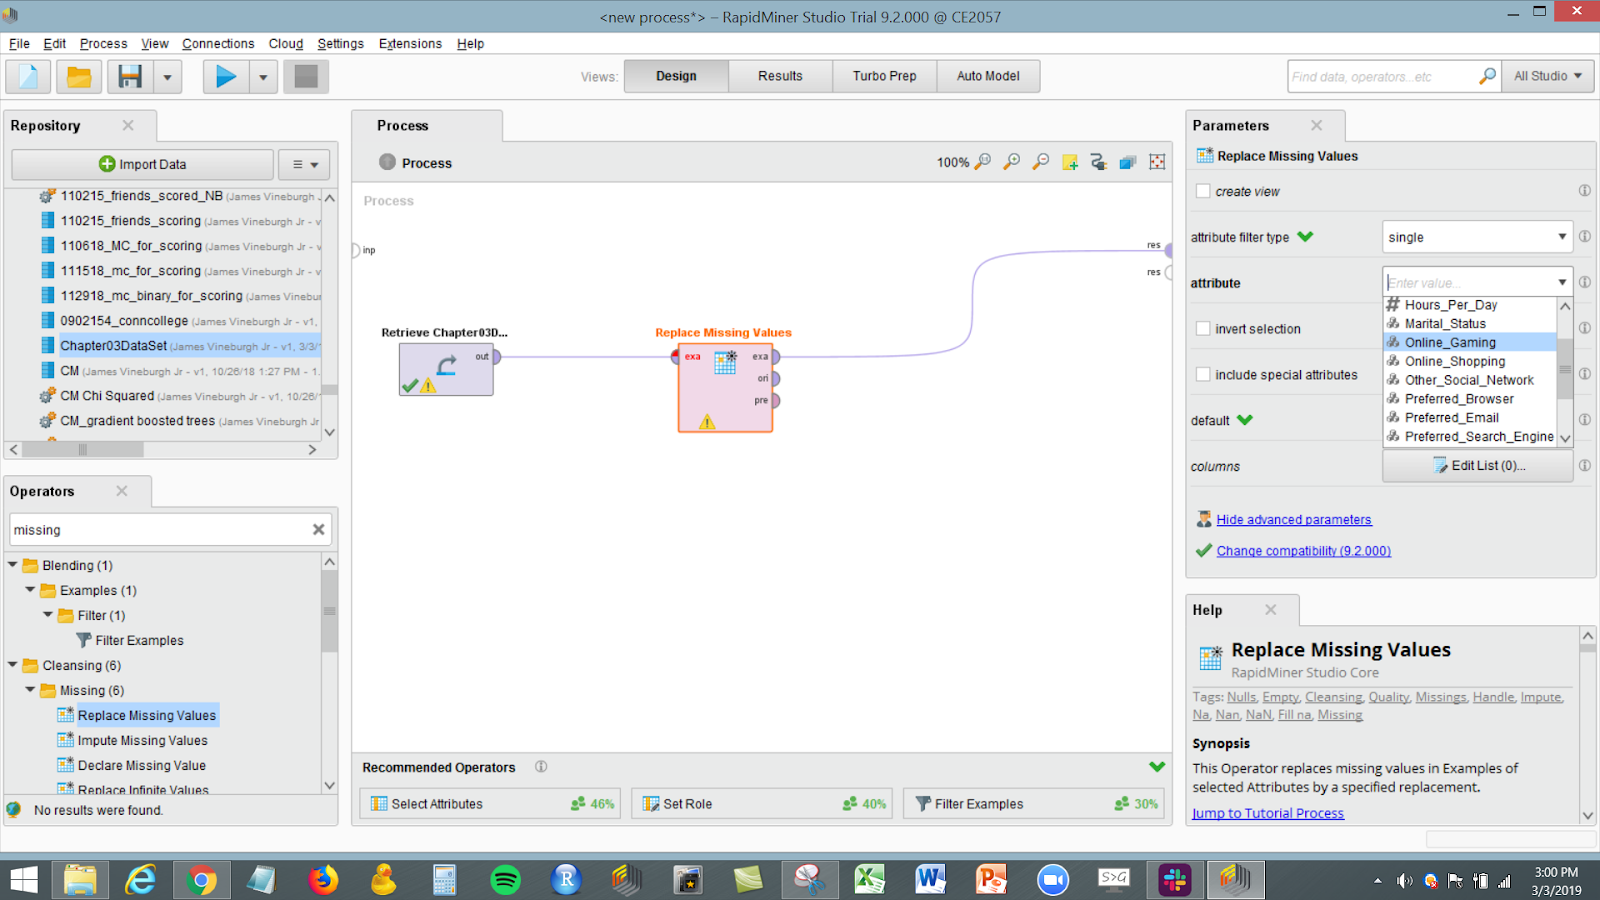Collapse the Recommended Operators panel with green chevron

[x=1157, y=767]
